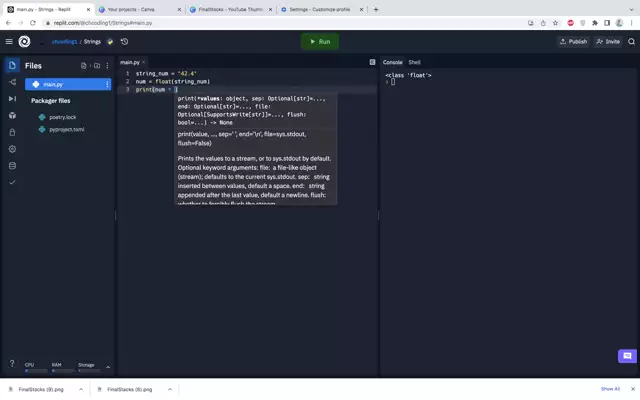Open the FinalStacks (9).png download
This screenshot has width=640, height=400.
[x=41, y=389]
